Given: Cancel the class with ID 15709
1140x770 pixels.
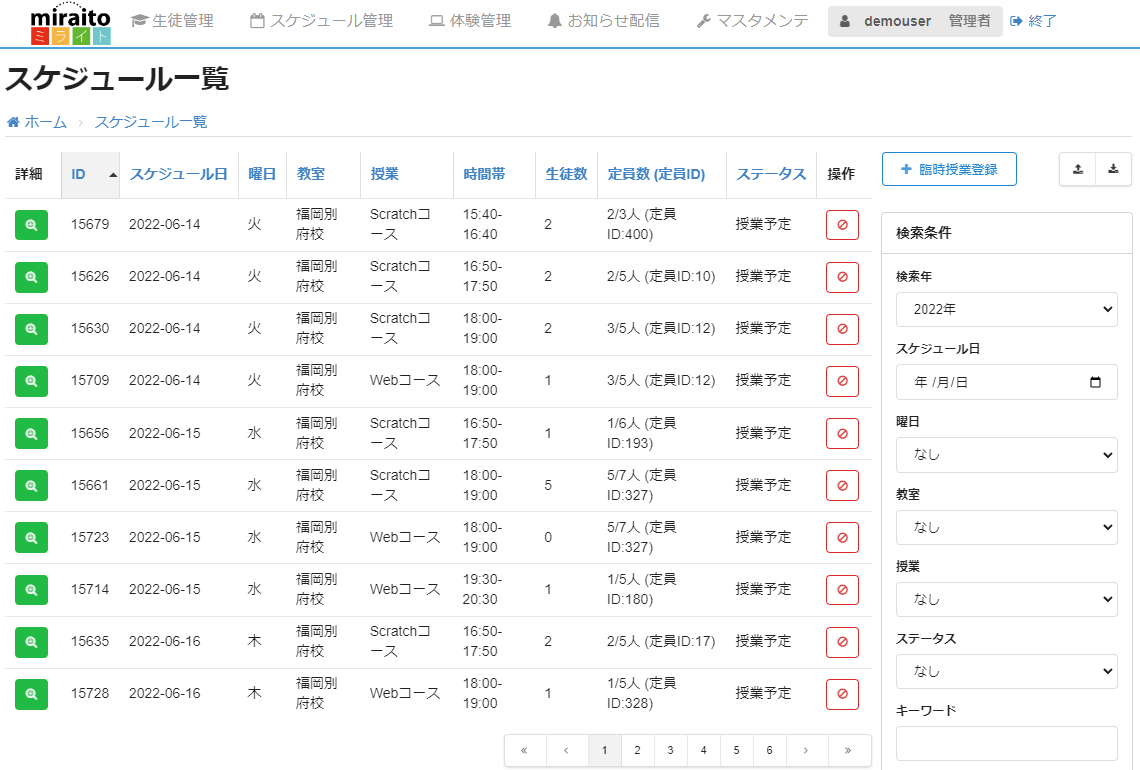Looking at the screenshot, I should [x=842, y=381].
